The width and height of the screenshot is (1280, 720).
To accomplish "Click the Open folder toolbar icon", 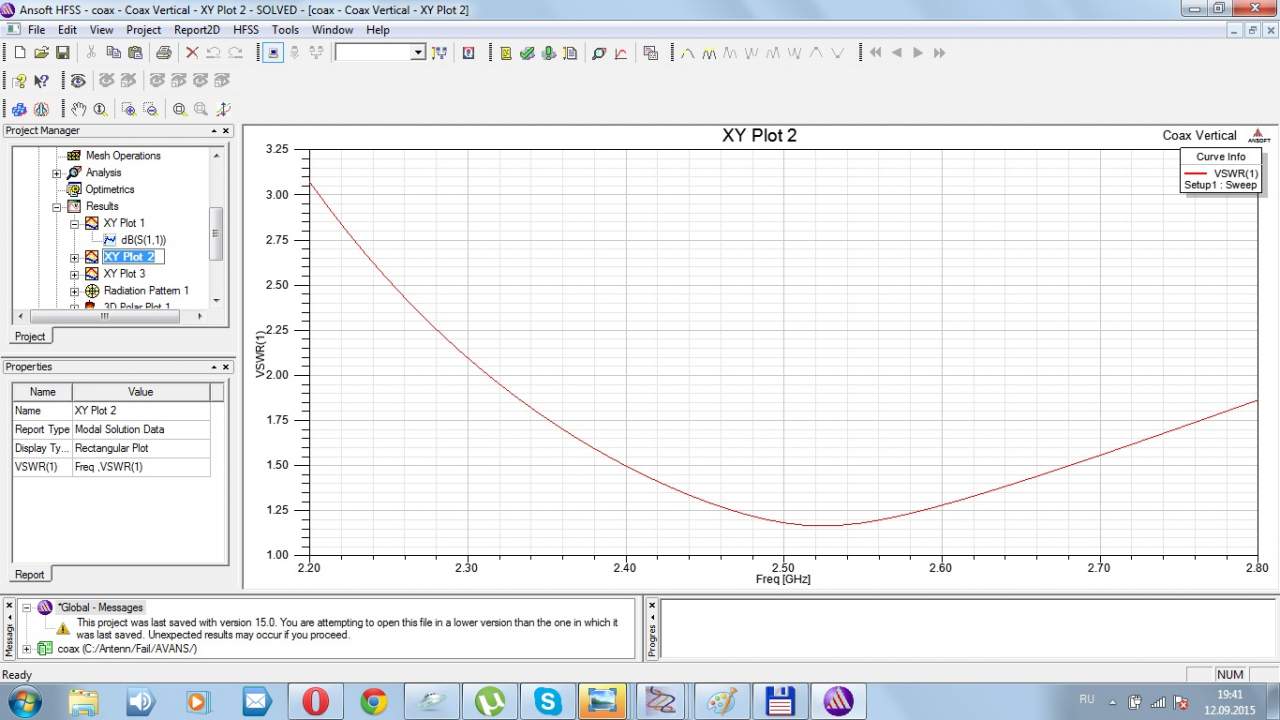I will [x=41, y=53].
